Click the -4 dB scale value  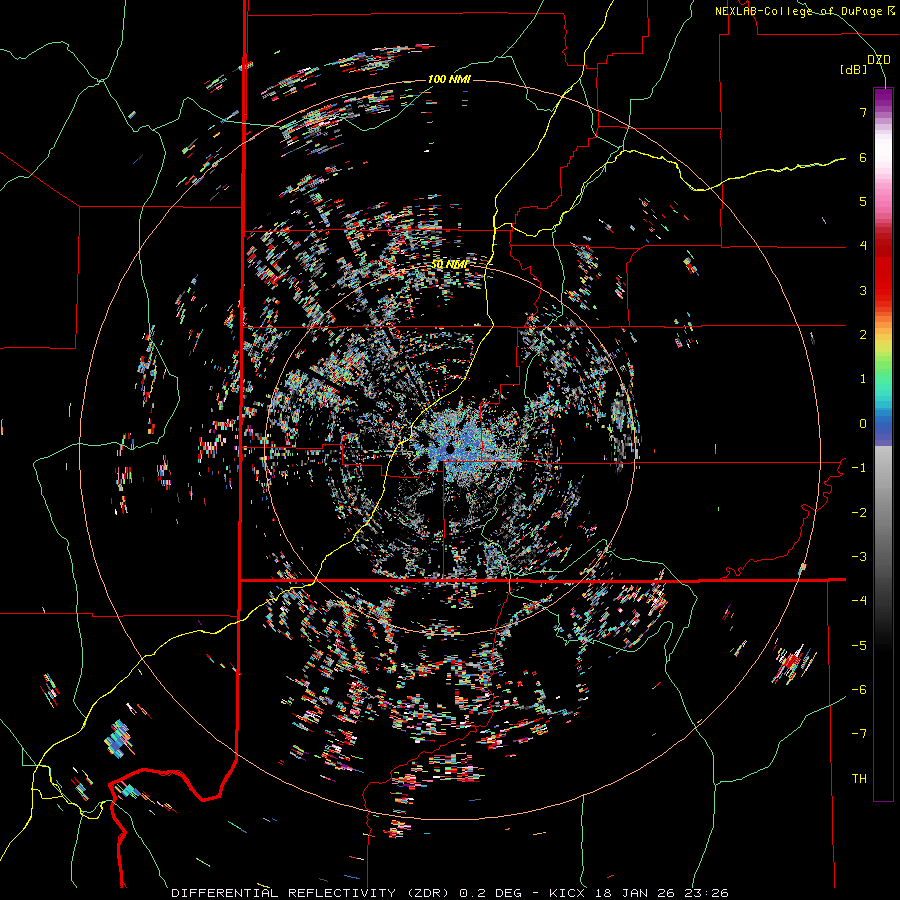pyautogui.click(x=859, y=601)
